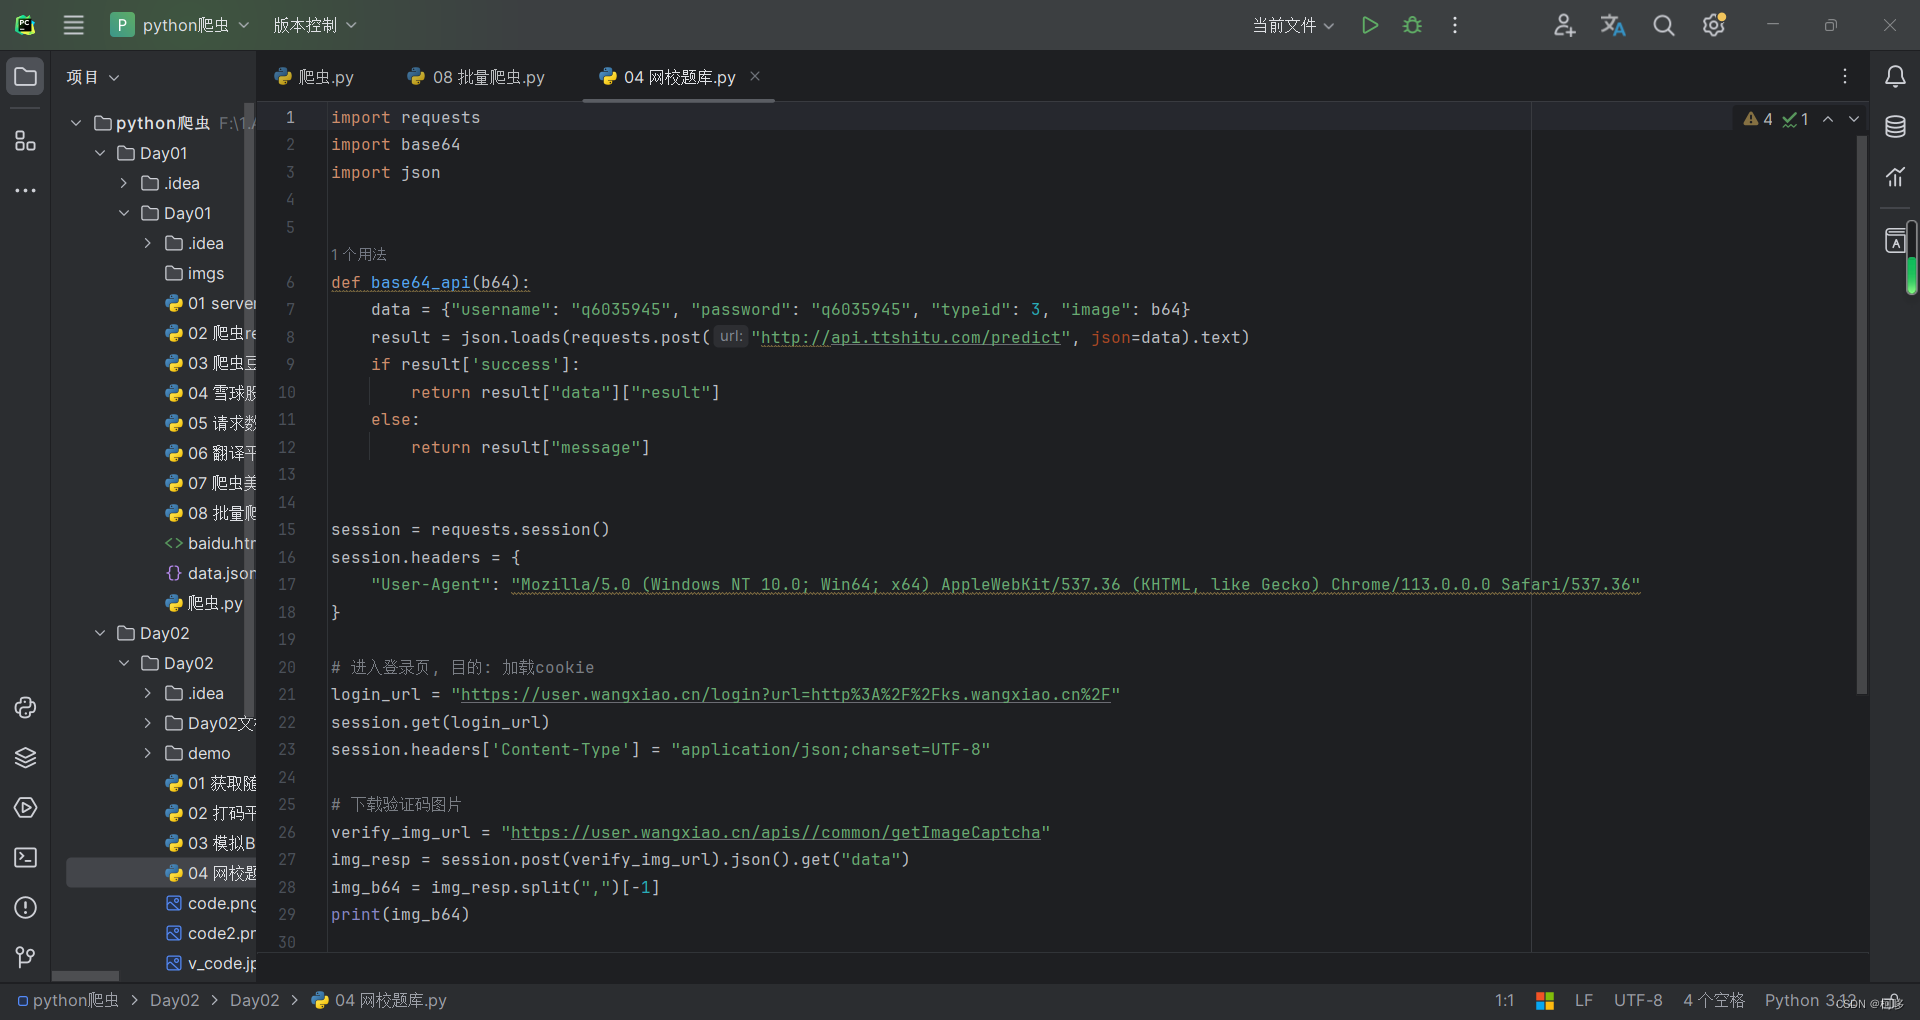Open the translation tool icon
This screenshot has width=1920, height=1020.
click(1613, 25)
